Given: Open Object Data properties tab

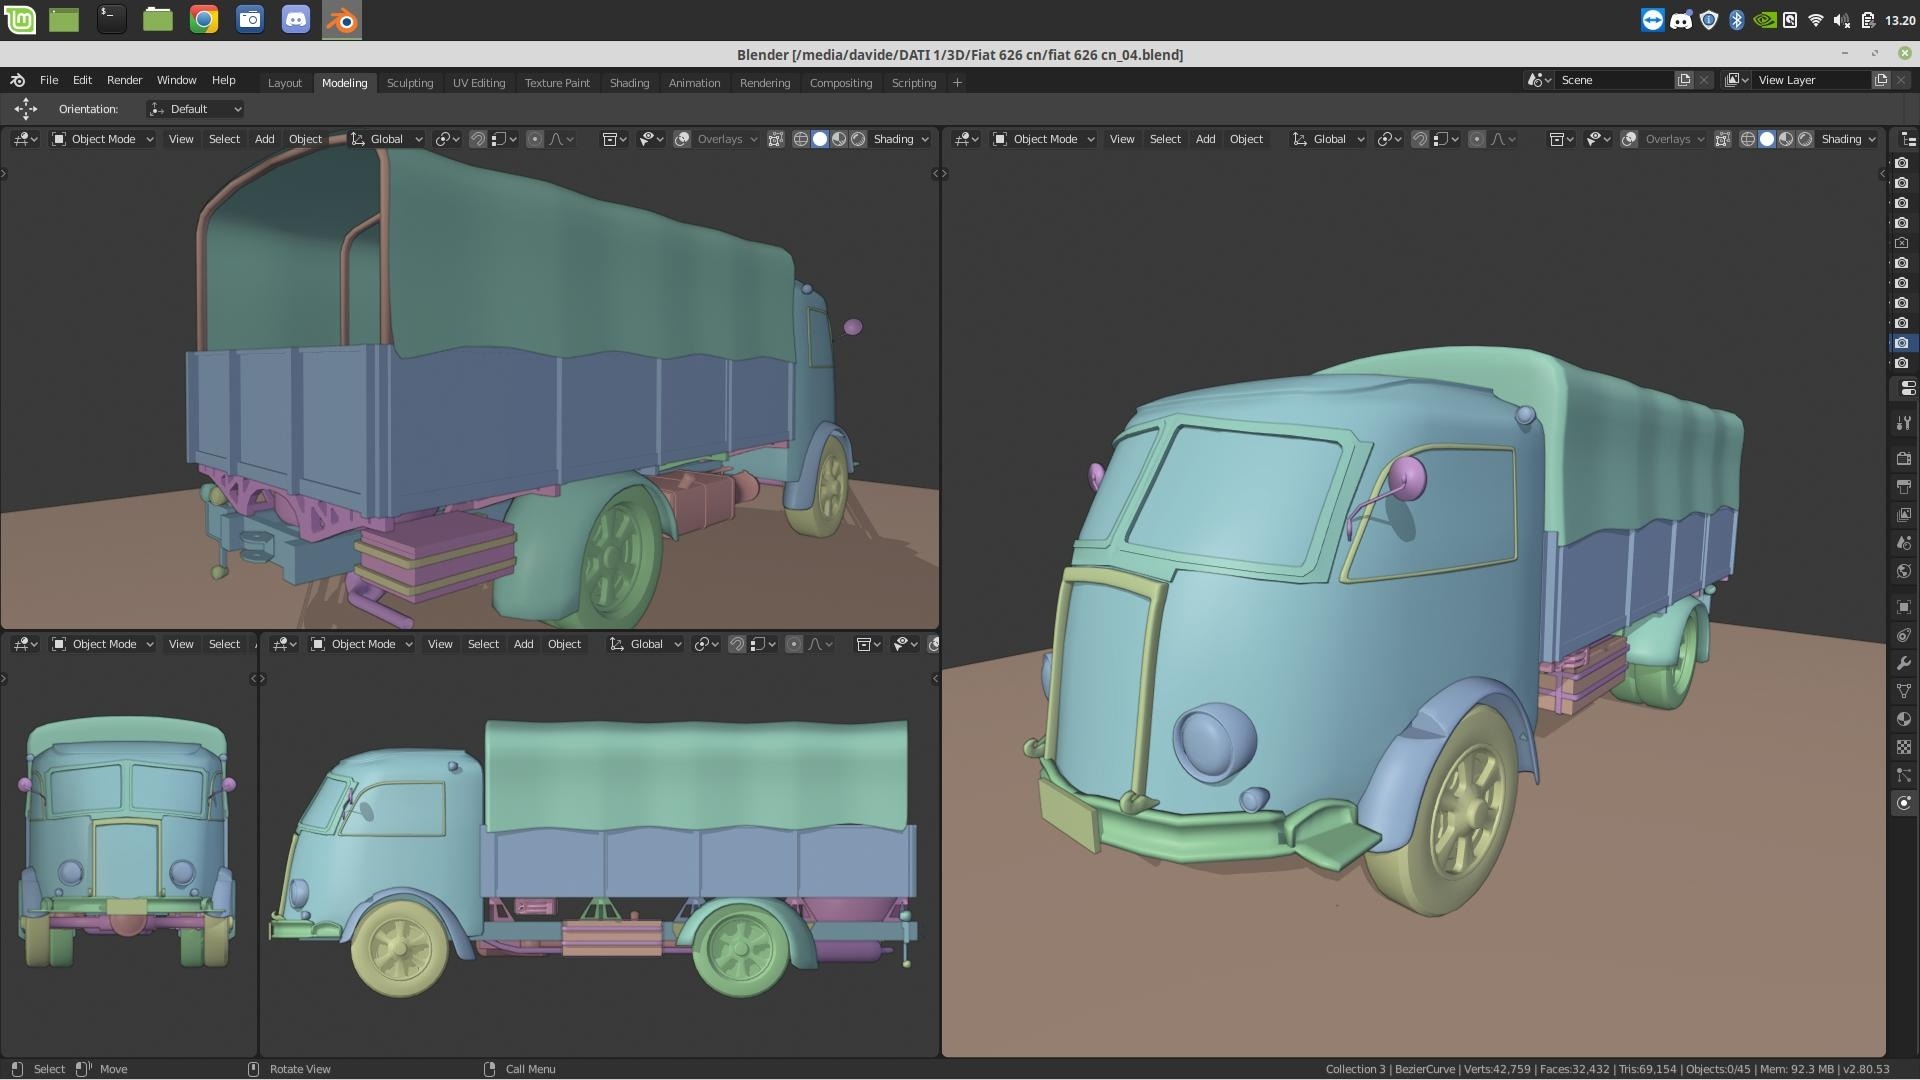Looking at the screenshot, I should point(1903,691).
